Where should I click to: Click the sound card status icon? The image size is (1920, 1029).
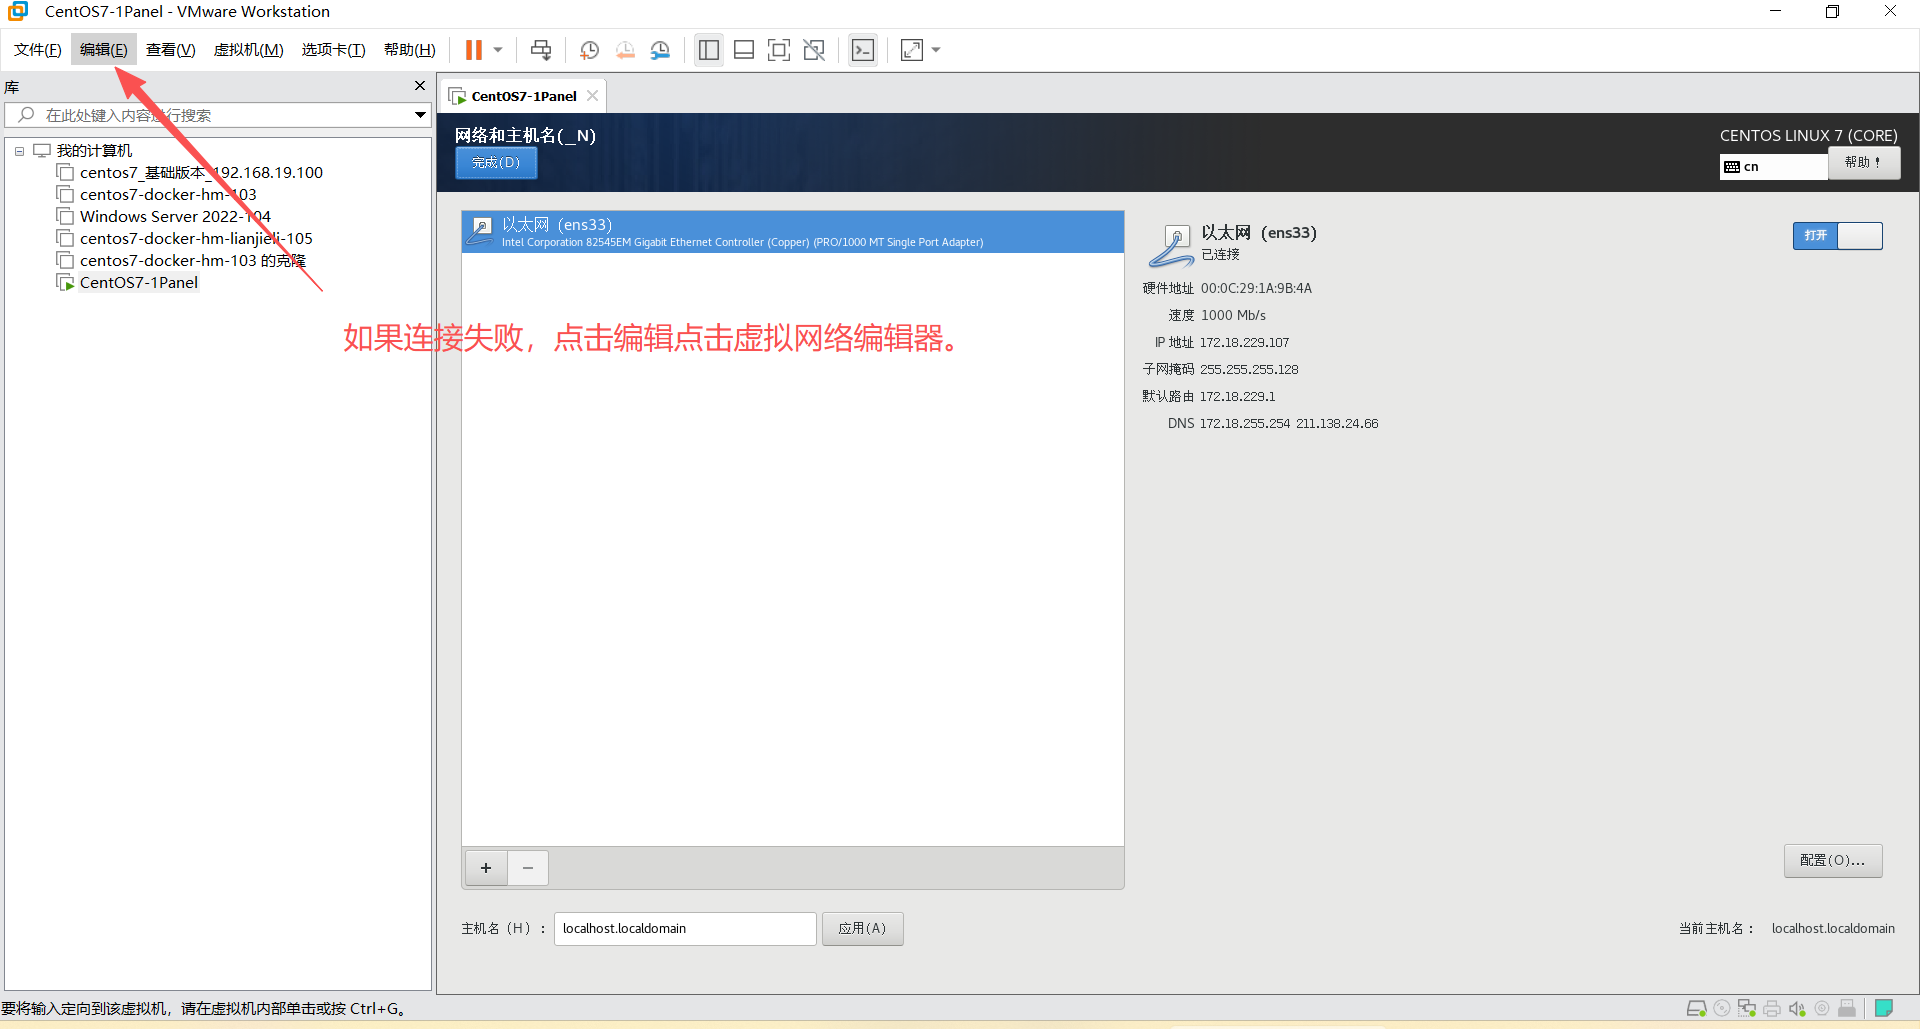[x=1796, y=1008]
